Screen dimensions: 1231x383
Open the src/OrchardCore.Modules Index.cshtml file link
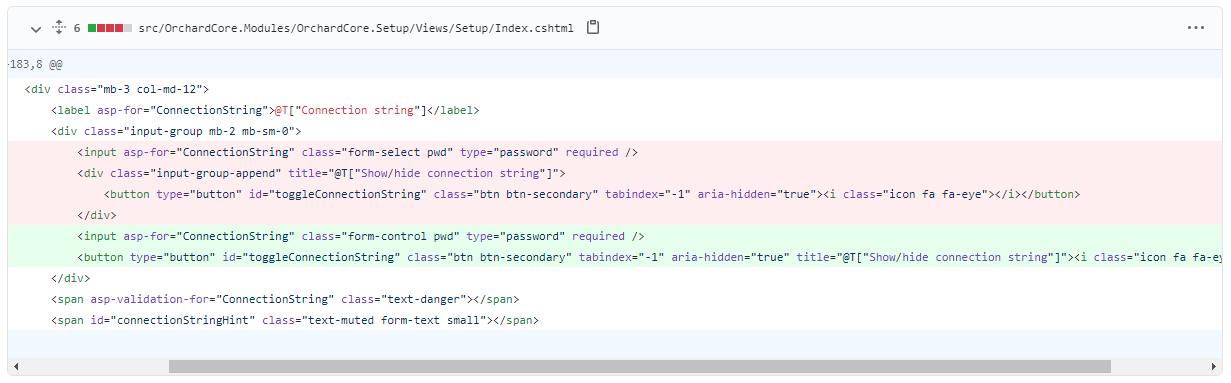[x=355, y=28]
